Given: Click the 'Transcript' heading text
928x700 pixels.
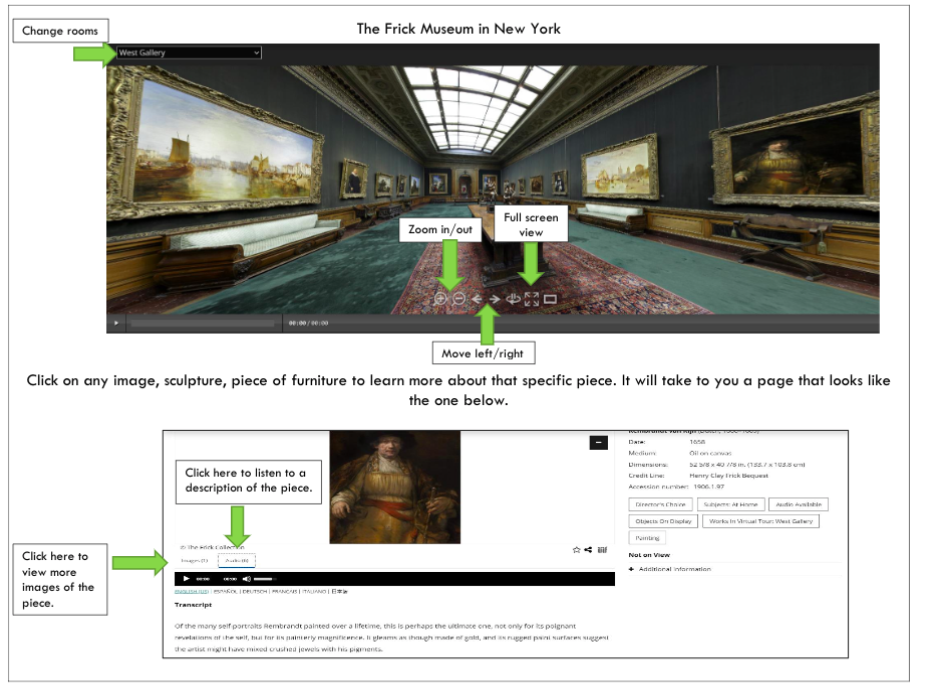Looking at the screenshot, I should click(x=193, y=605).
